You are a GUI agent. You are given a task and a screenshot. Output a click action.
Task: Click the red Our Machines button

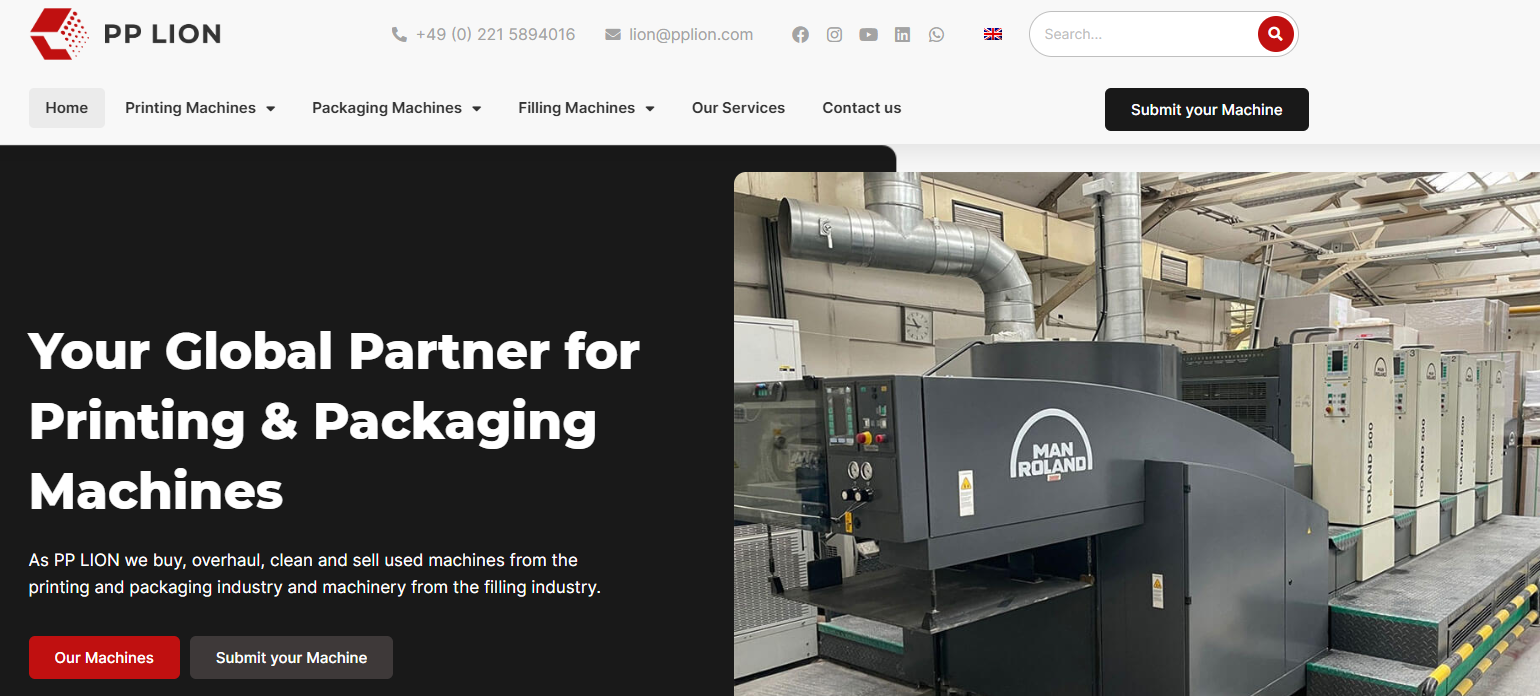click(x=104, y=658)
